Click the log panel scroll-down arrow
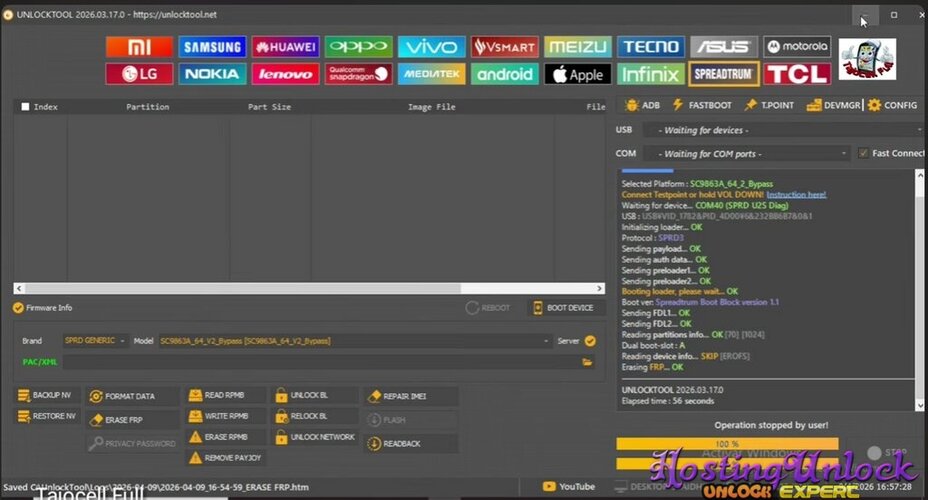This screenshot has width=928, height=500. pos(920,405)
